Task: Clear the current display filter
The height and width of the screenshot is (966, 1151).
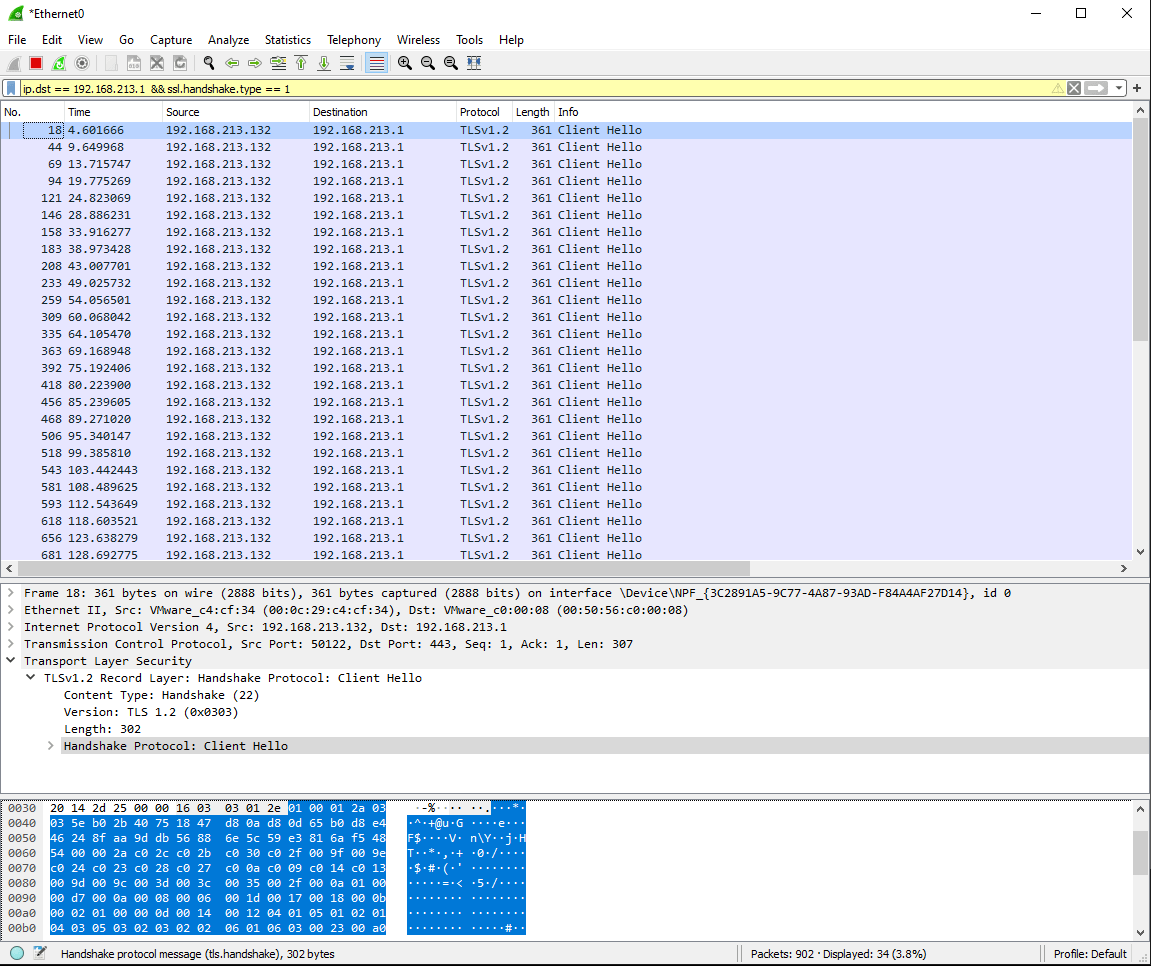Action: (1073, 88)
